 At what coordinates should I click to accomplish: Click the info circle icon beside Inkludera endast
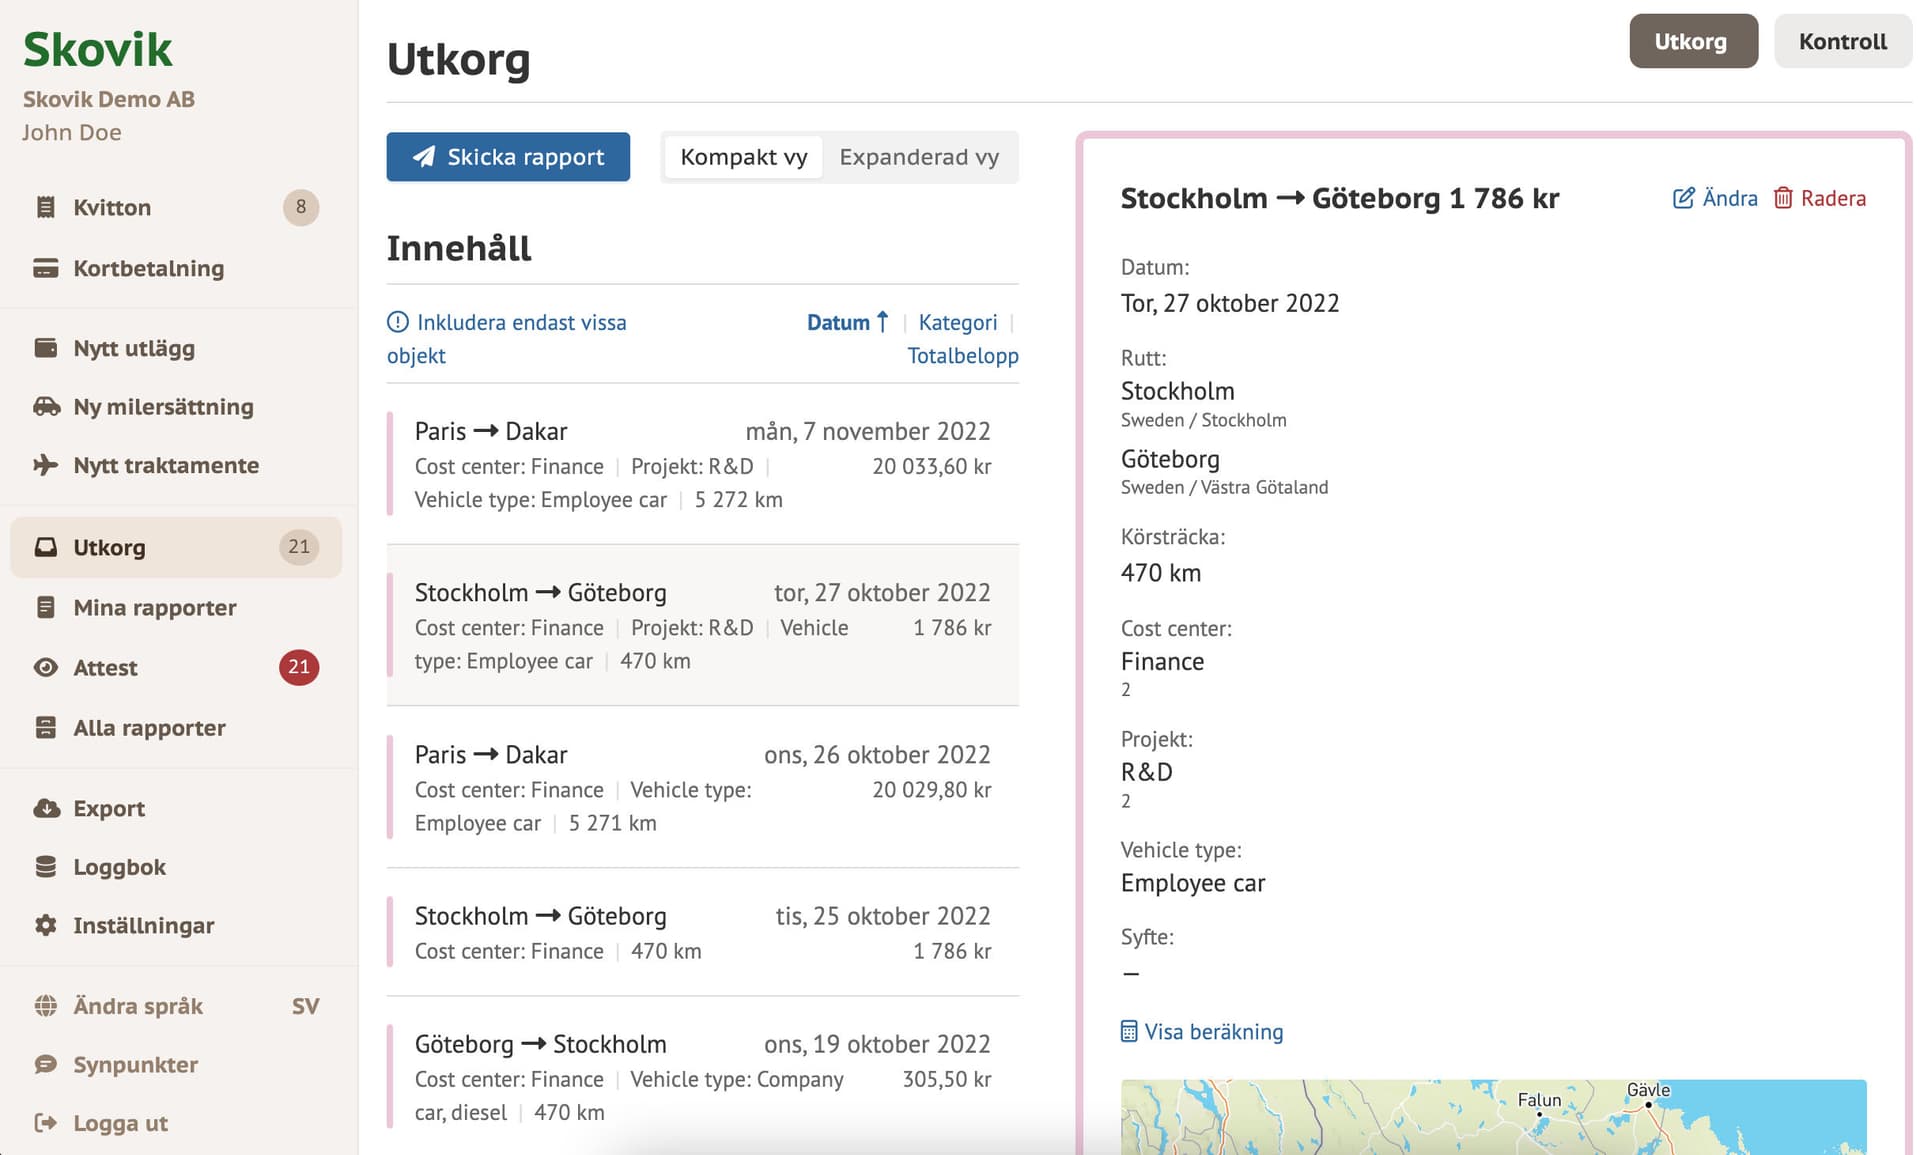point(398,322)
